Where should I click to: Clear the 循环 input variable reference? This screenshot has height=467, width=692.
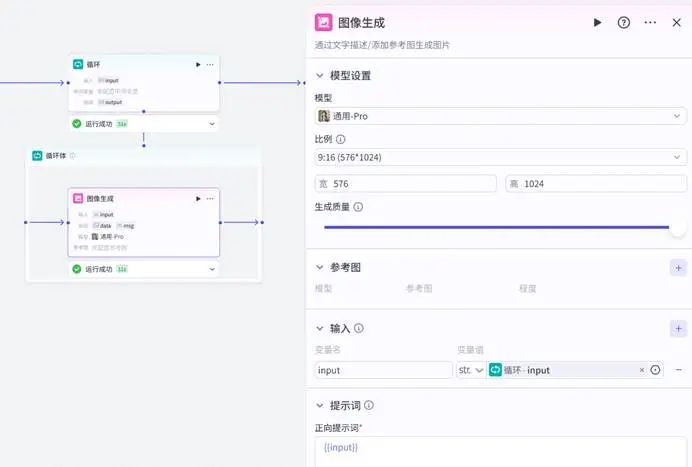point(642,370)
